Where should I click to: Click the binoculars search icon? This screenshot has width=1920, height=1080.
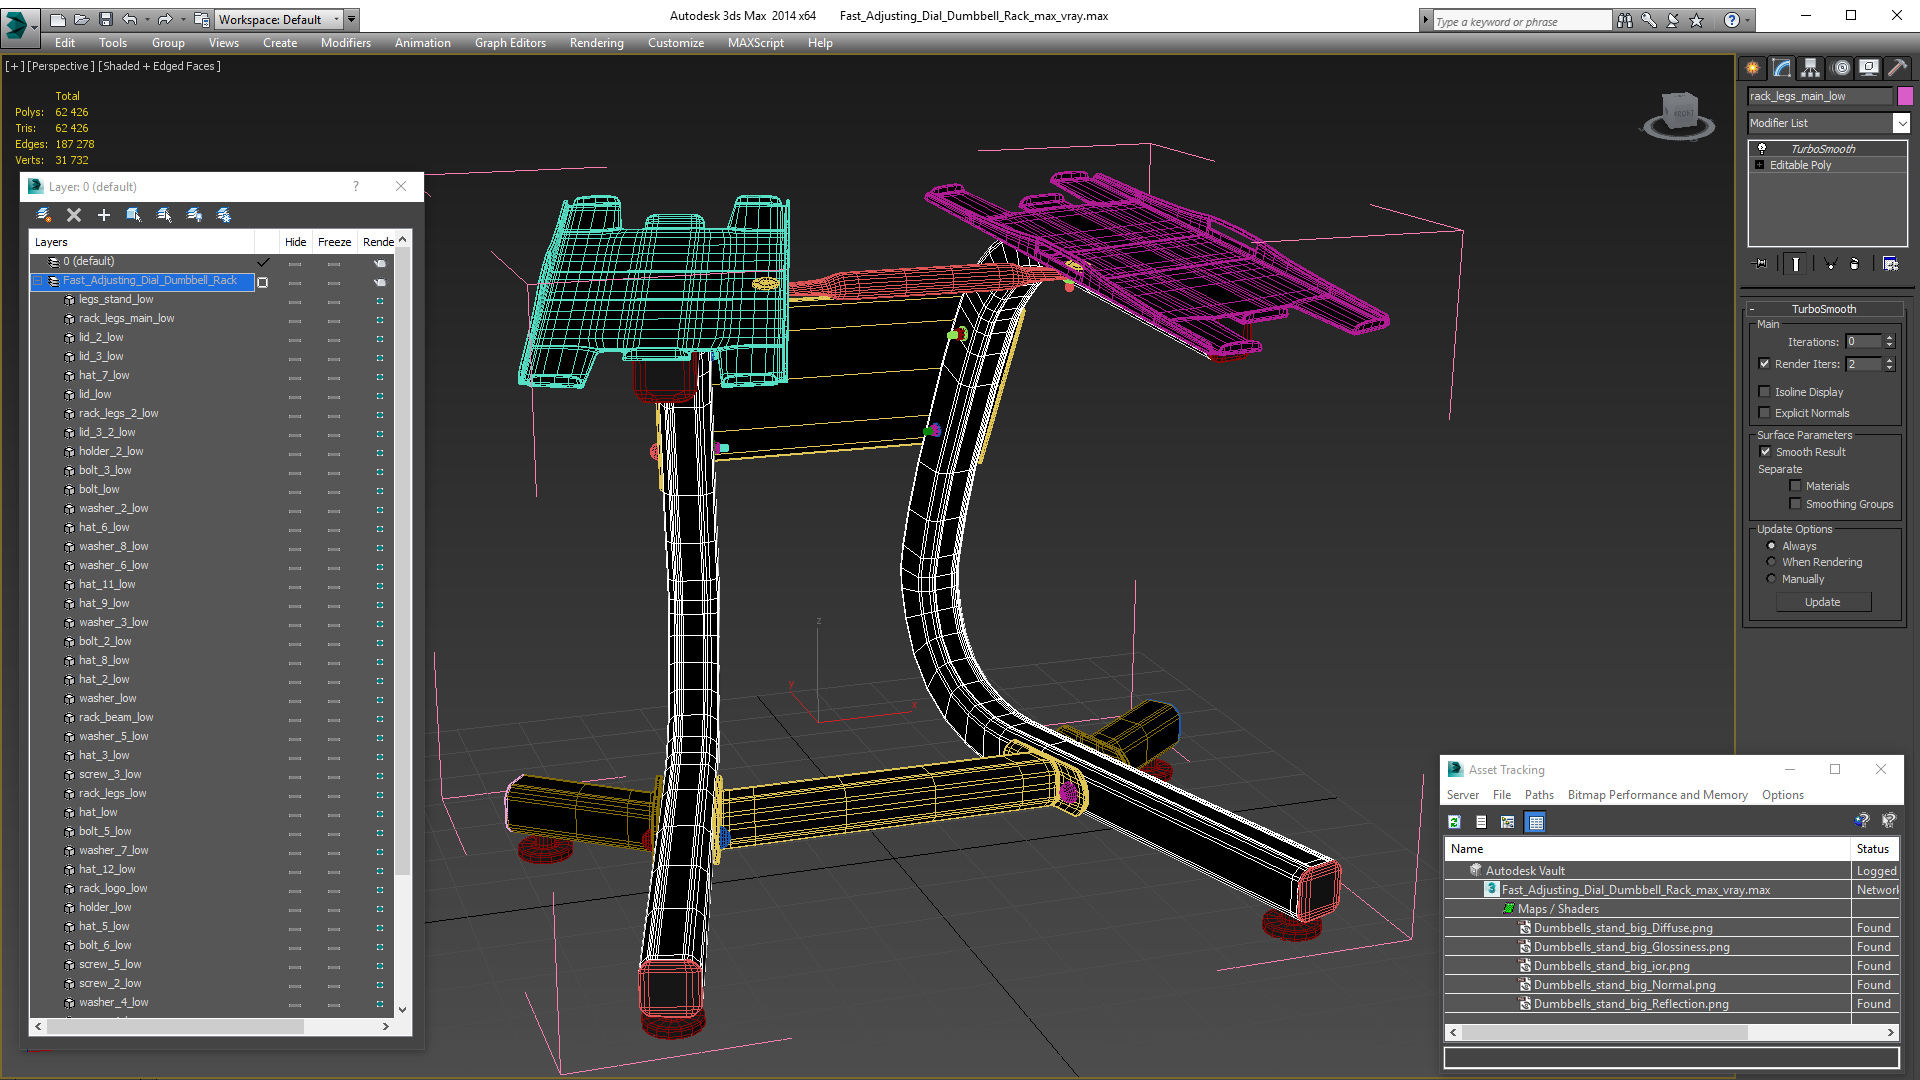[x=1625, y=20]
